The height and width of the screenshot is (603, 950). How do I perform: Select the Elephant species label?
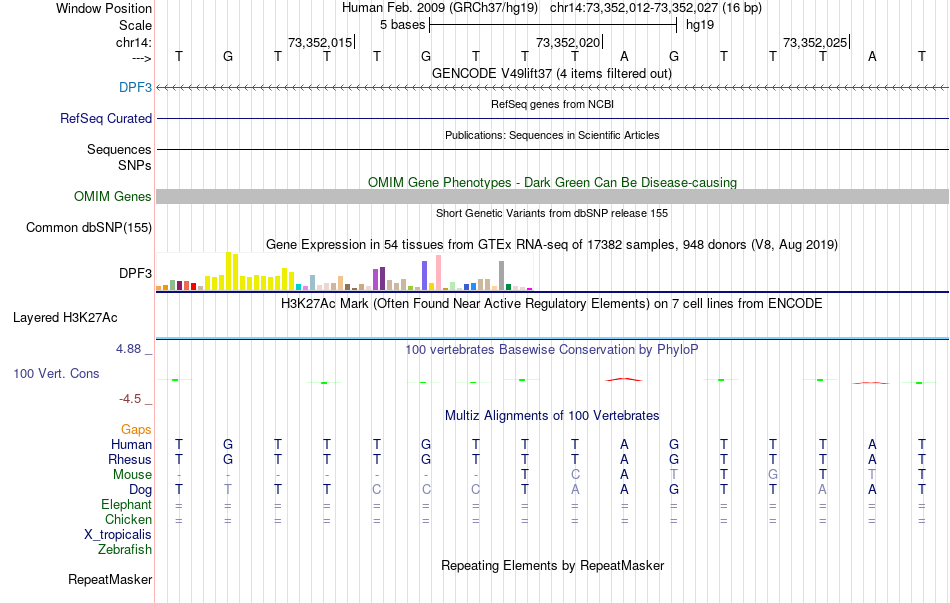tap(126, 504)
